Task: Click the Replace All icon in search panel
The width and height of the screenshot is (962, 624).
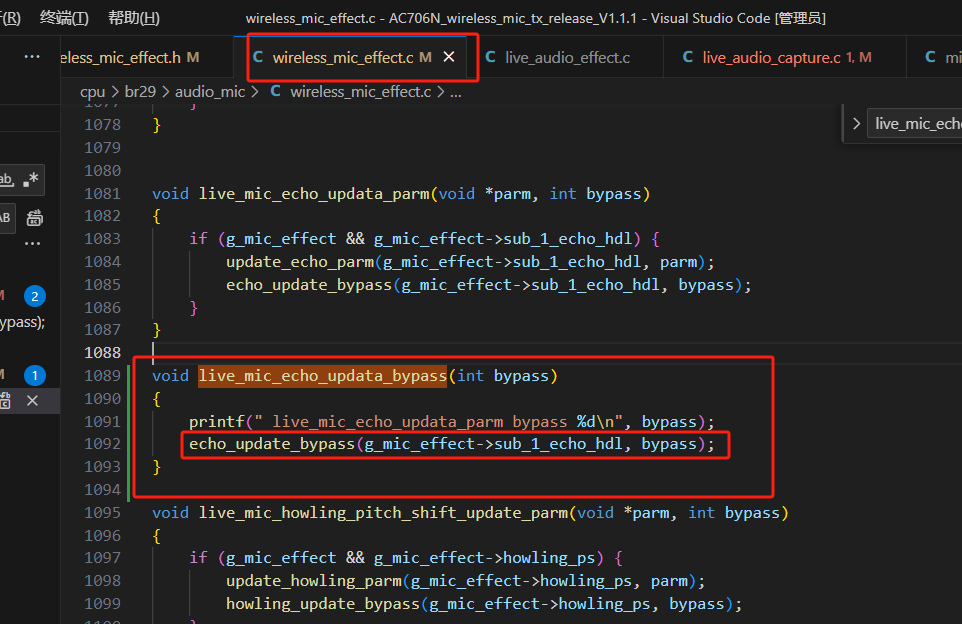Action: pos(34,218)
